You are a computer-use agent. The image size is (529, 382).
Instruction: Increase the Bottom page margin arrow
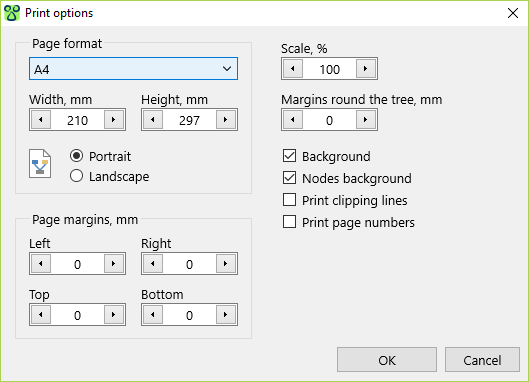point(225,315)
